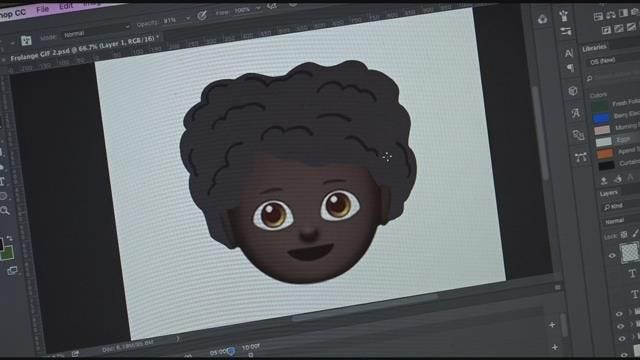Add track with lower timeline plus button

click(x=555, y=347)
